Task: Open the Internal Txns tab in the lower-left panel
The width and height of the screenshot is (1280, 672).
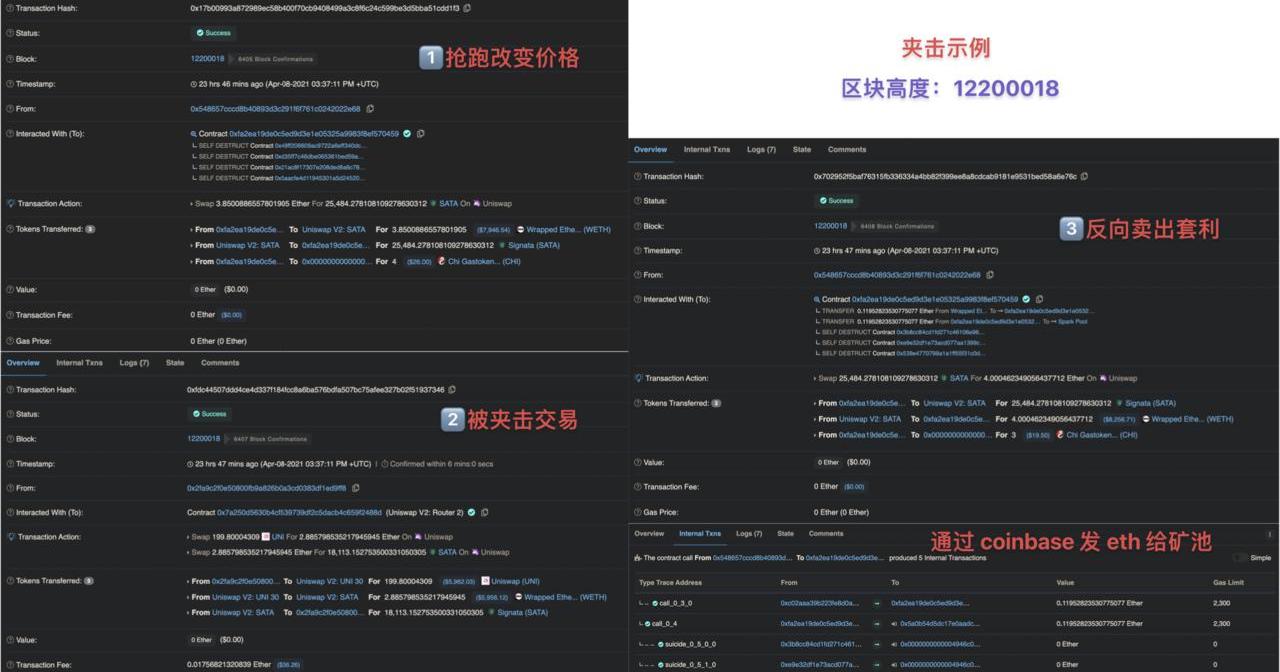Action: [79, 363]
